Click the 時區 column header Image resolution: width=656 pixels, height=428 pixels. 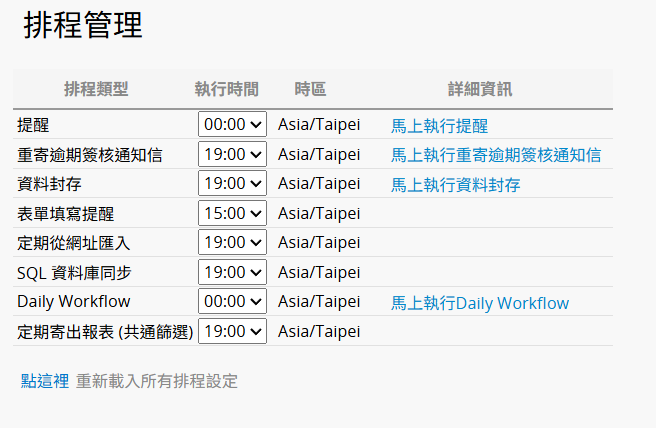tap(310, 89)
